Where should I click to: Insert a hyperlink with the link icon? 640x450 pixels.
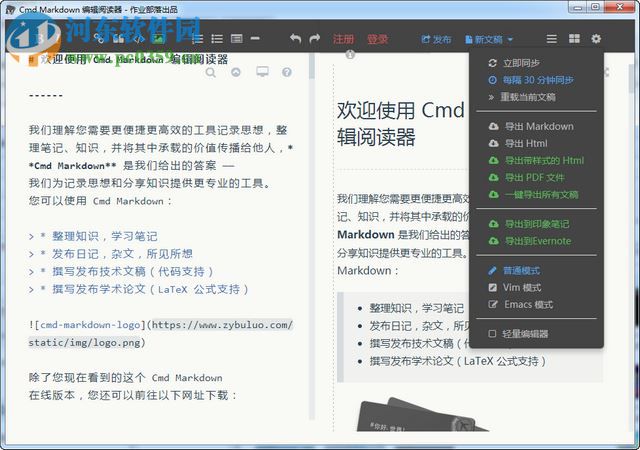(x=98, y=39)
